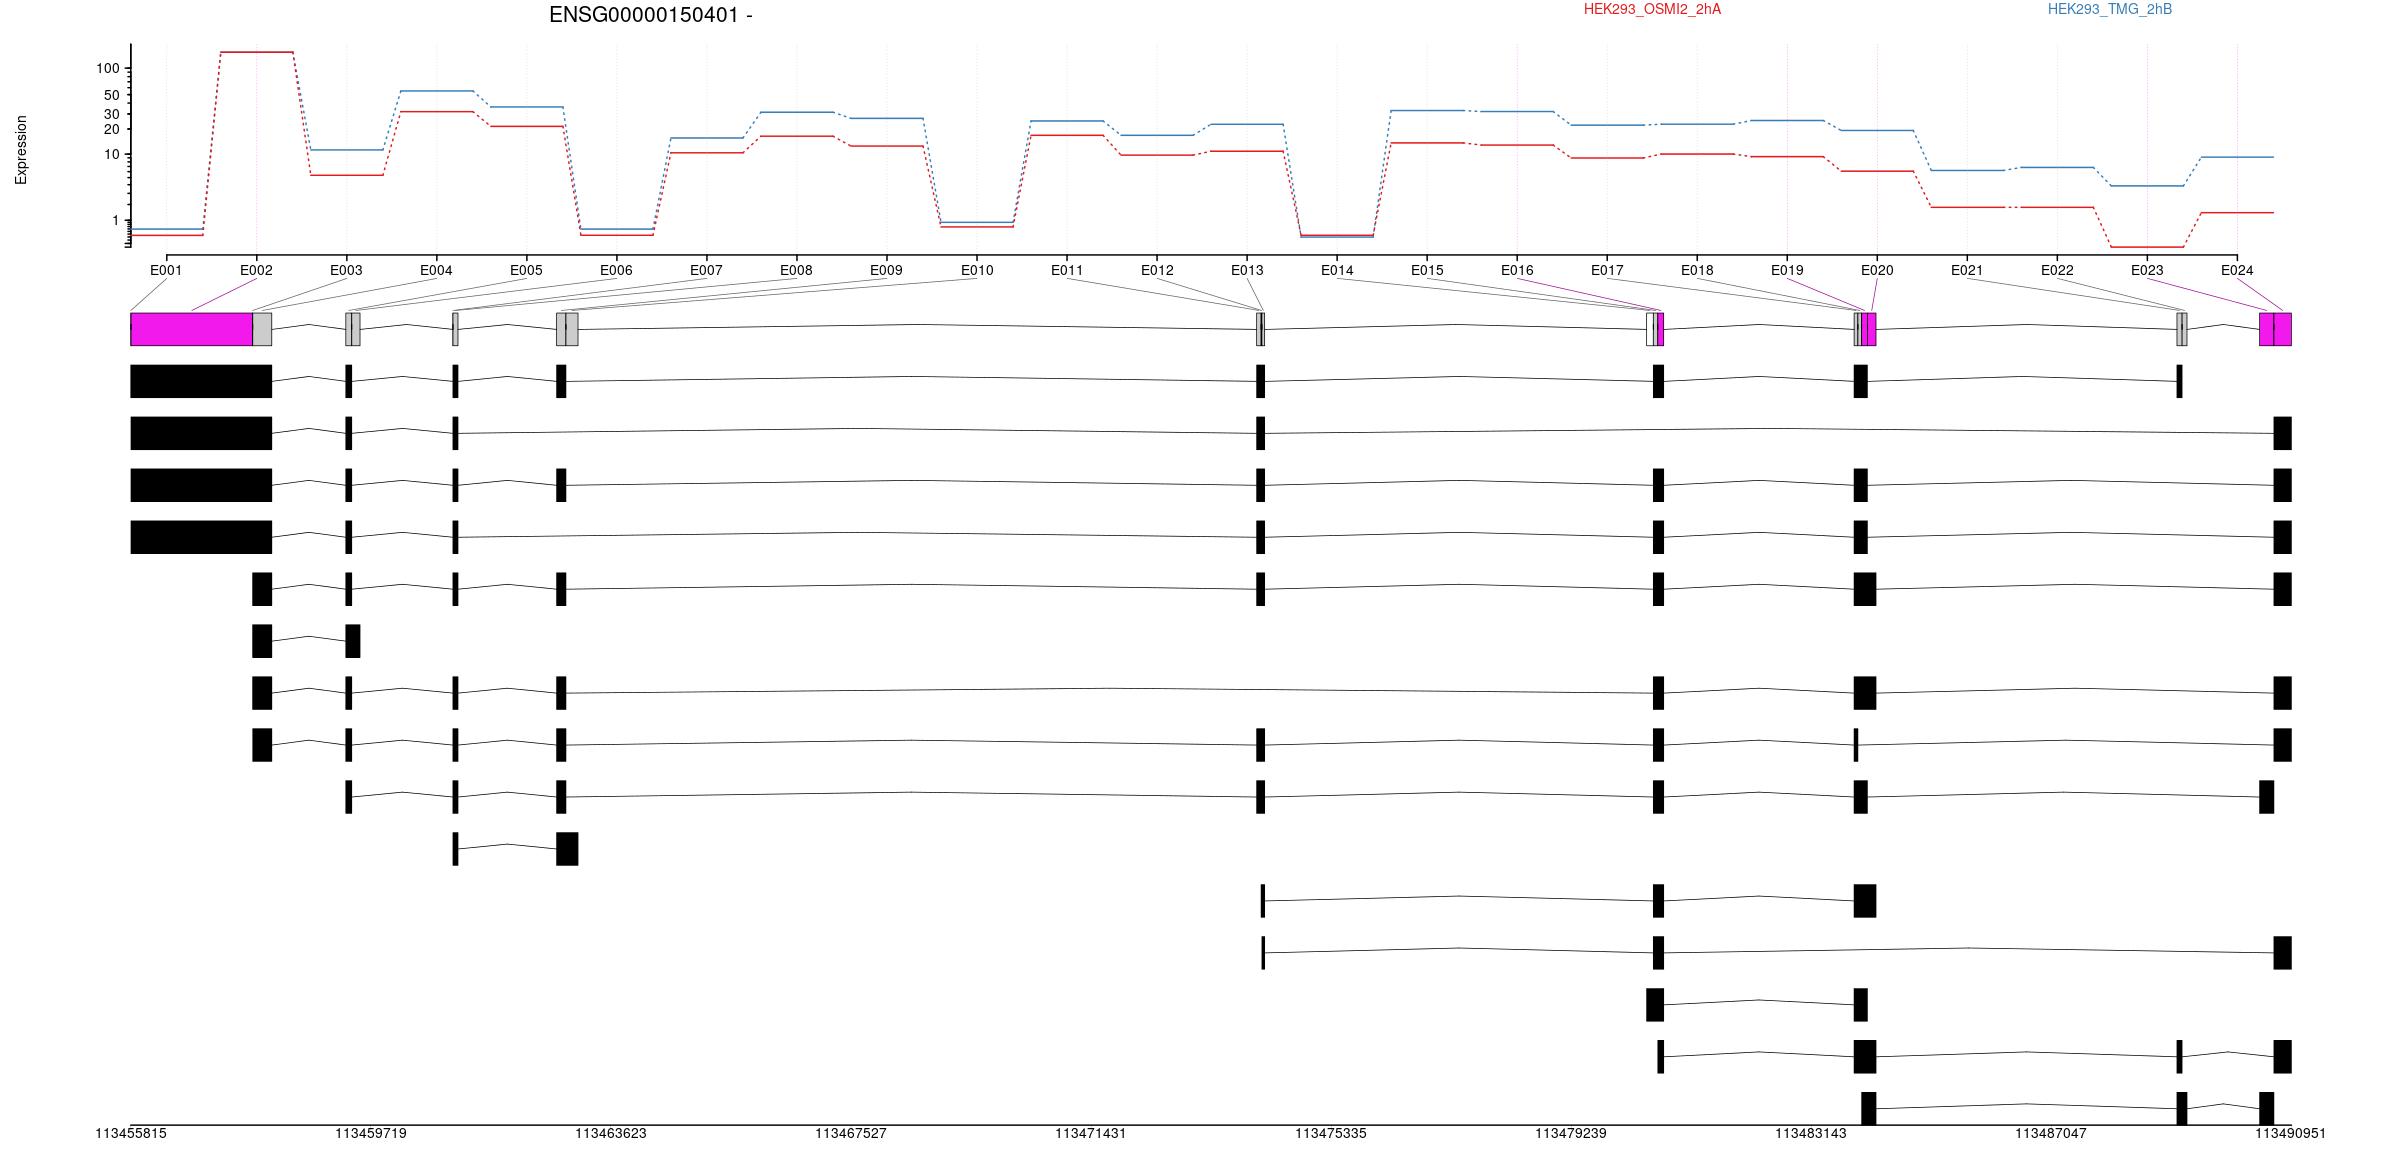2400x1150 pixels.
Task: Click exon label E022
Action: pos(2057,270)
